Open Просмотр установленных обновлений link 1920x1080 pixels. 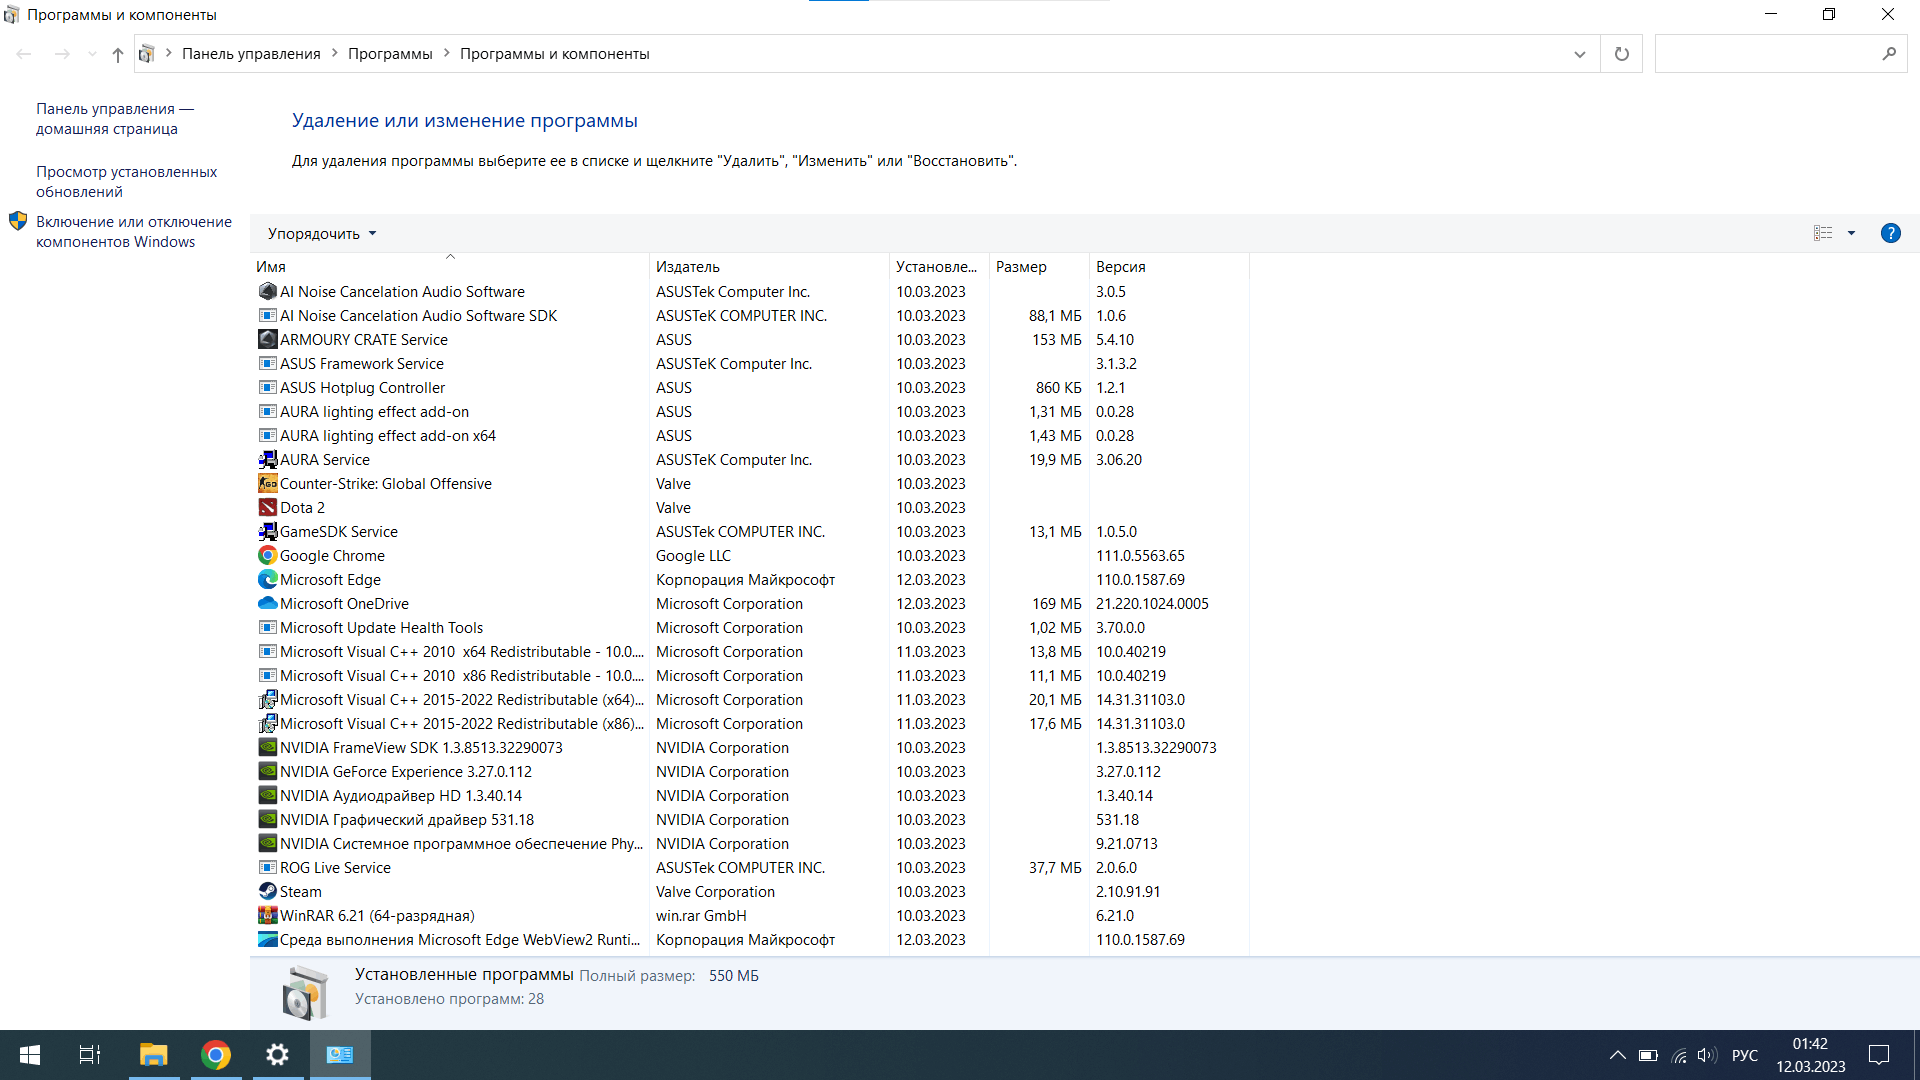click(x=126, y=182)
